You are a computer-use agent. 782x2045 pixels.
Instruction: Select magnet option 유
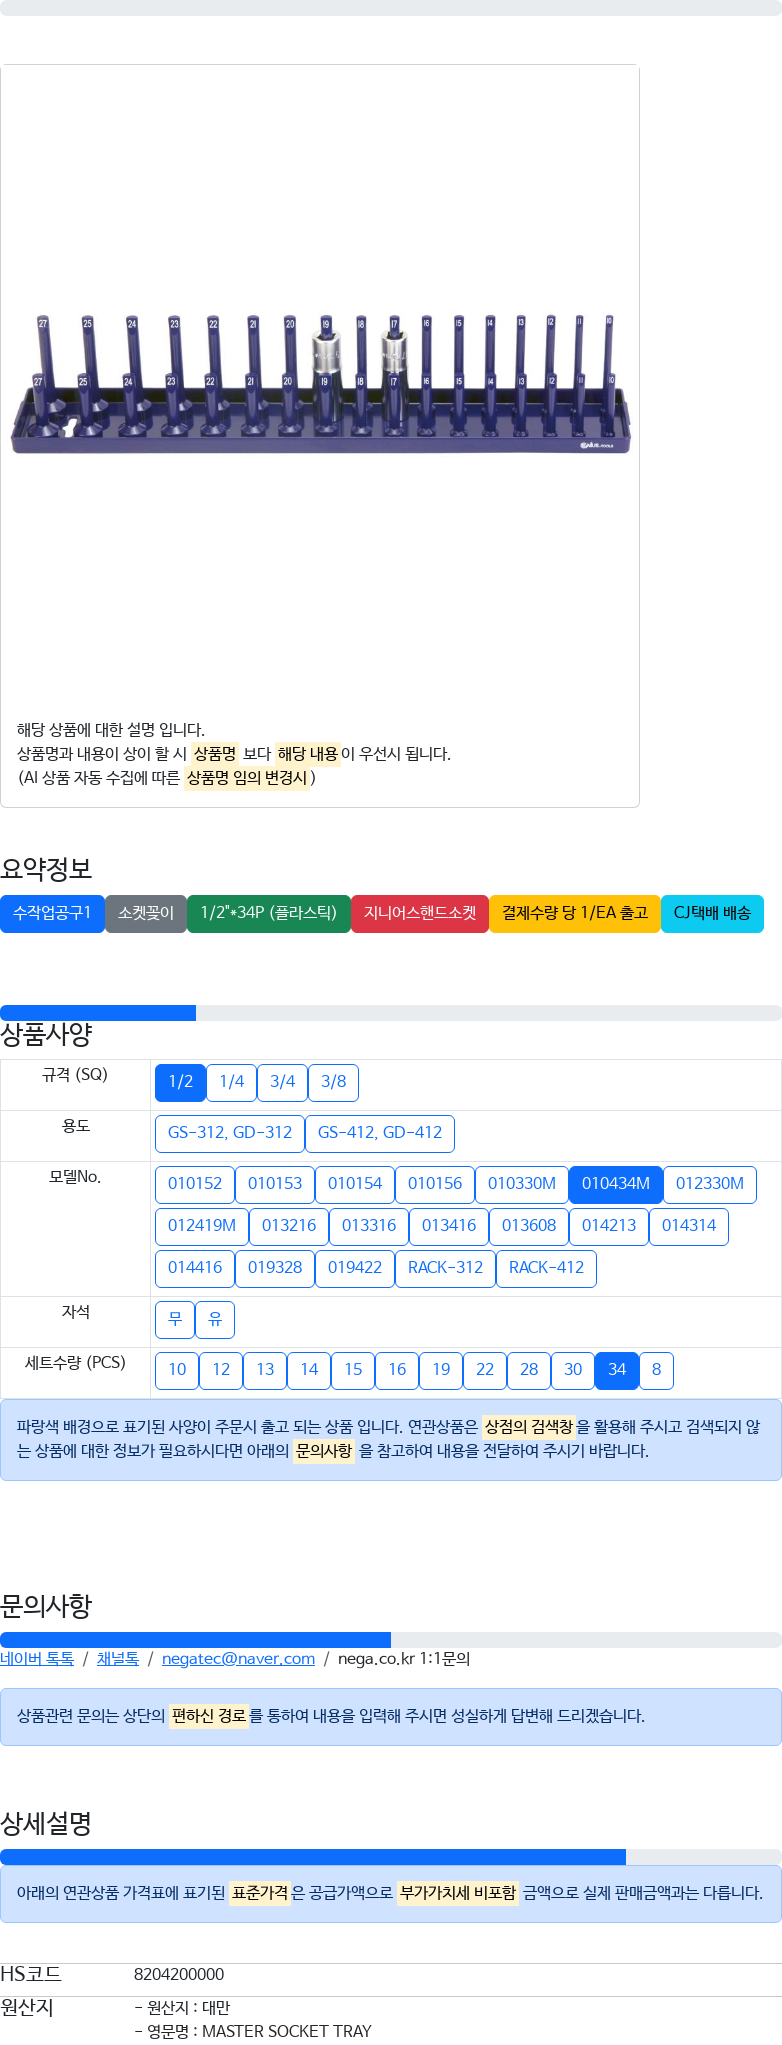(215, 1320)
